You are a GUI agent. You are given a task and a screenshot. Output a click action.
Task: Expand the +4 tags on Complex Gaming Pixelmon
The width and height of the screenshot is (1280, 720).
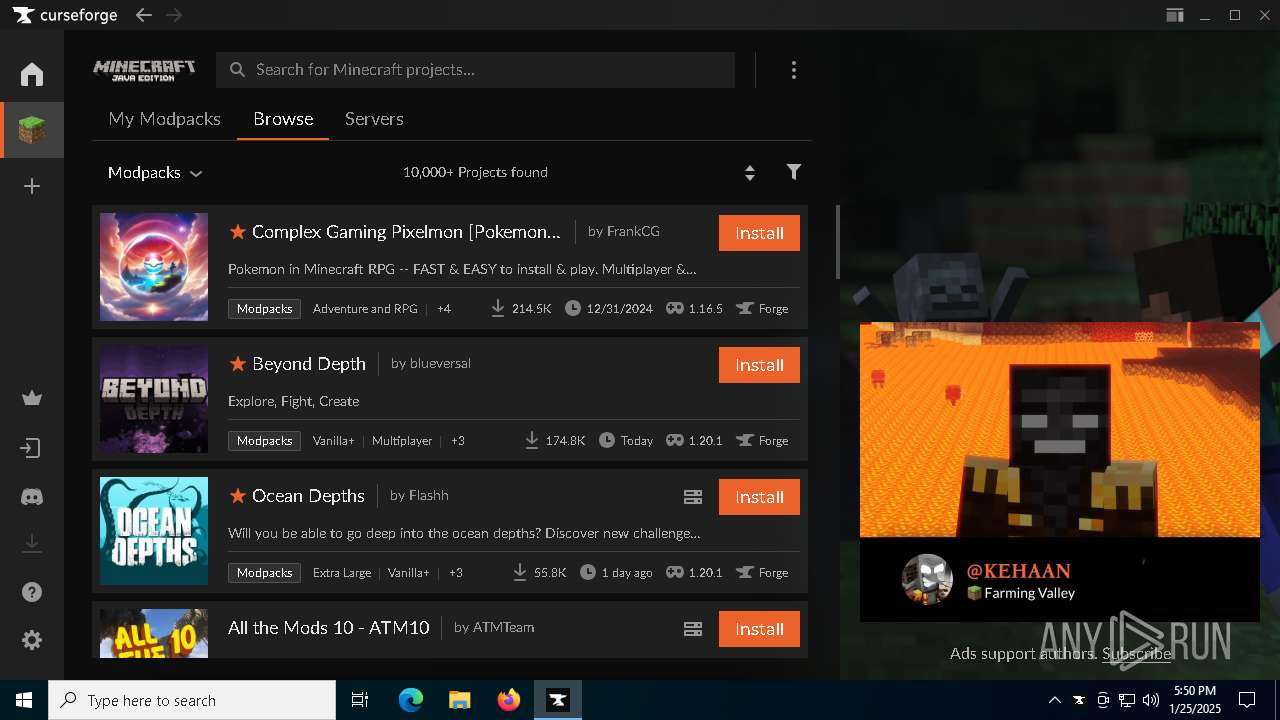444,309
